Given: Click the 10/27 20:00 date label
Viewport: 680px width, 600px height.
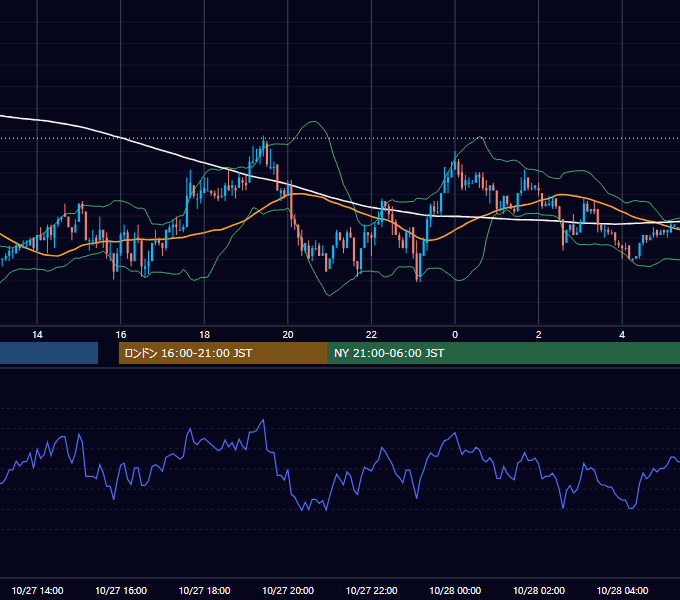Looking at the screenshot, I should tap(288, 590).
